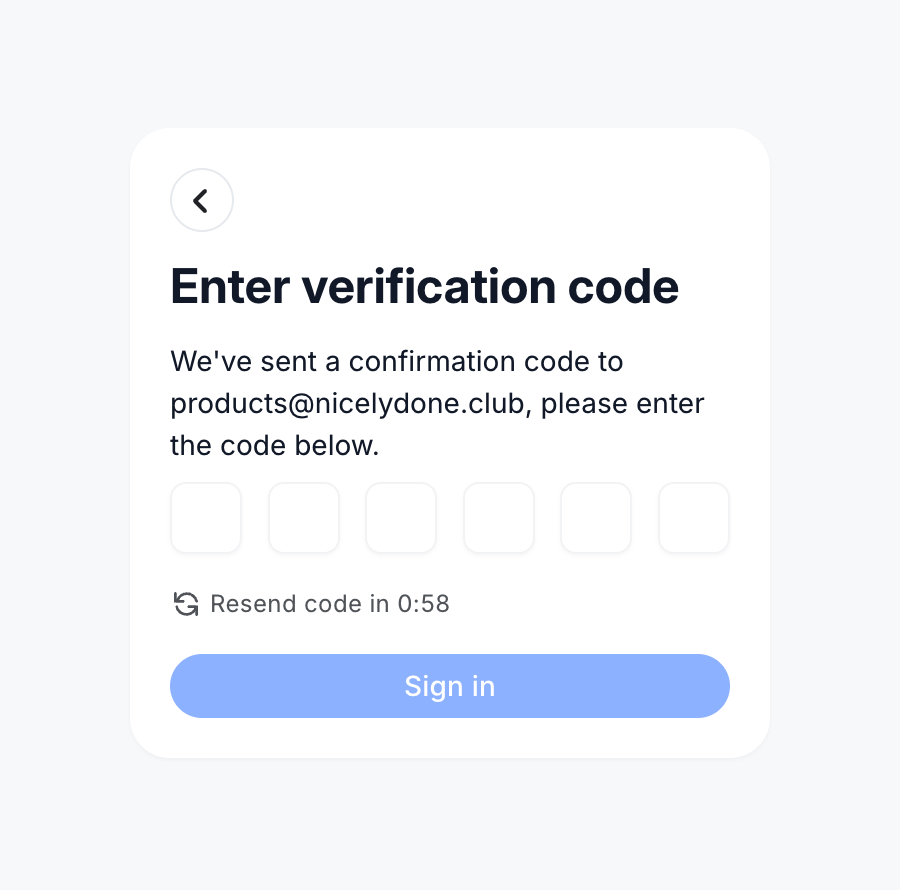900x890 pixels.
Task: Click the first verification code box
Action: coord(206,518)
